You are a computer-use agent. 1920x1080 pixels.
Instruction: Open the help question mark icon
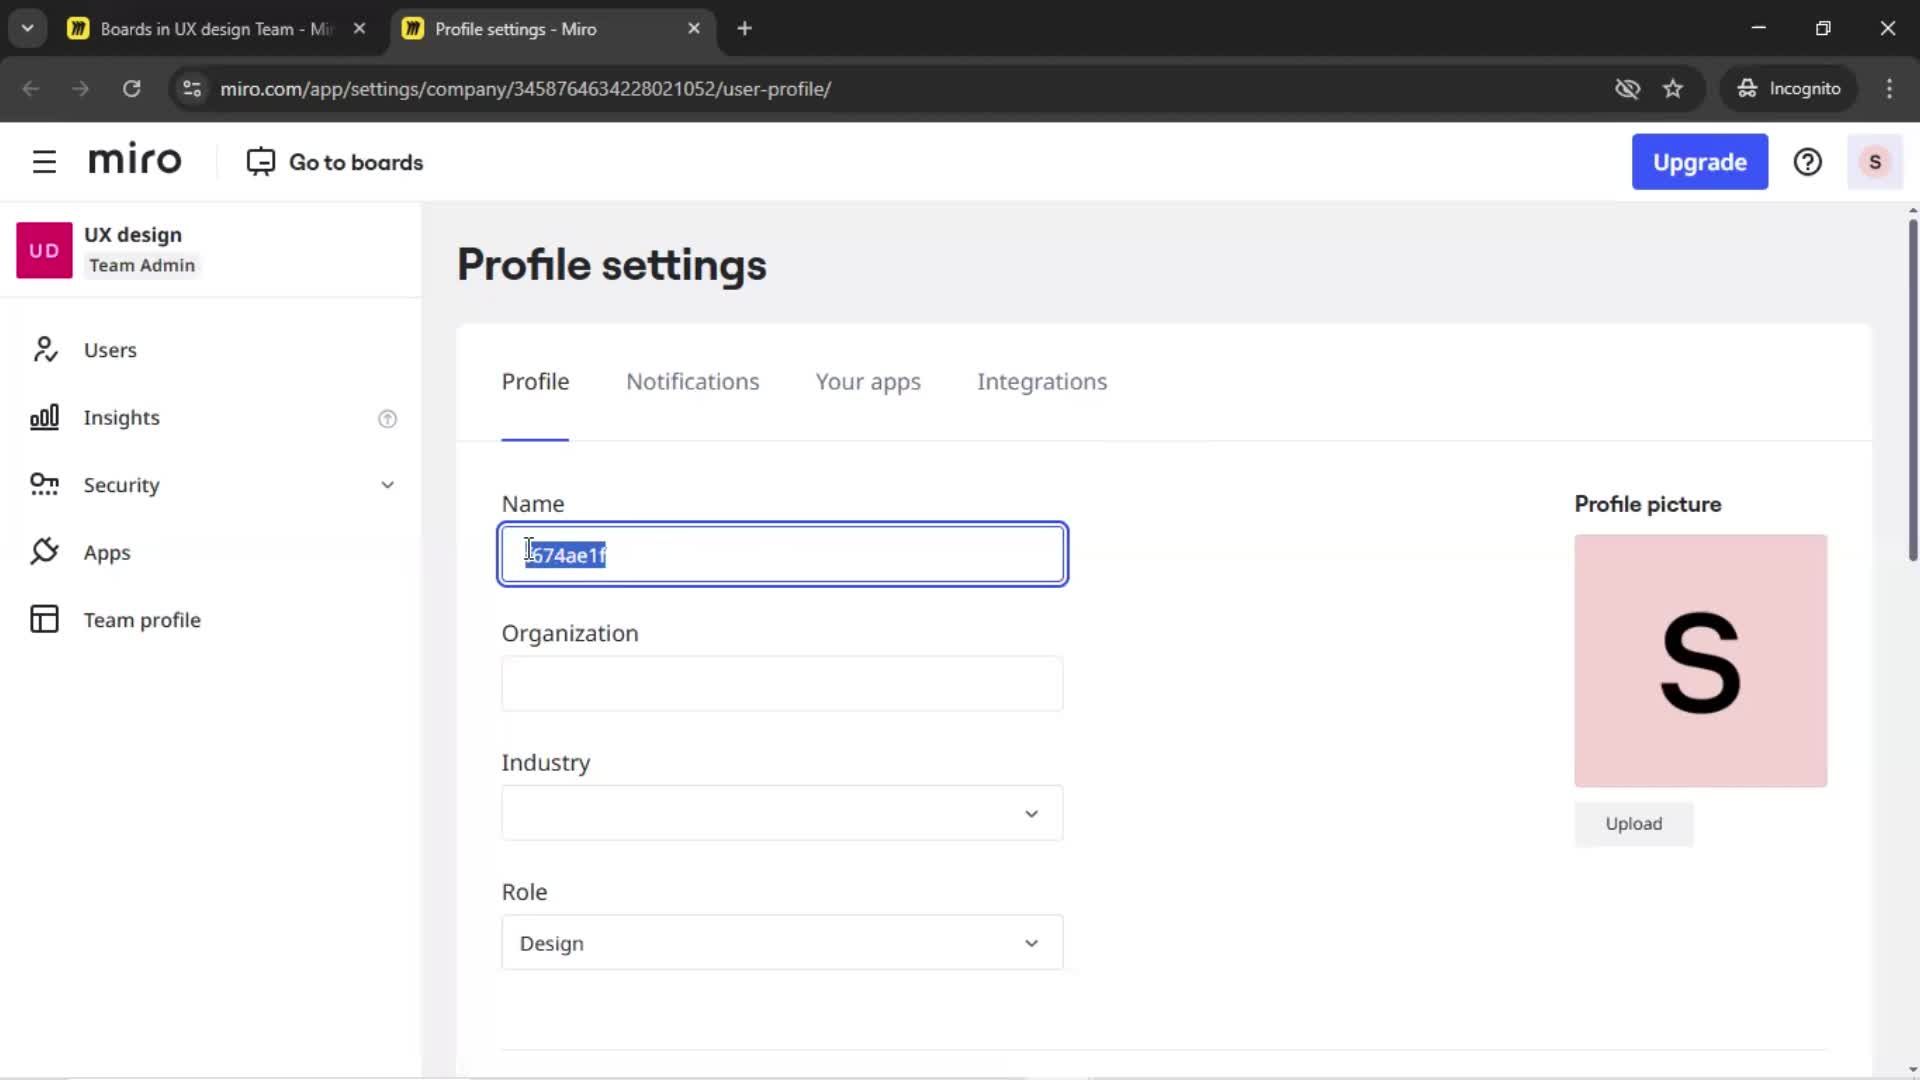pos(1807,162)
